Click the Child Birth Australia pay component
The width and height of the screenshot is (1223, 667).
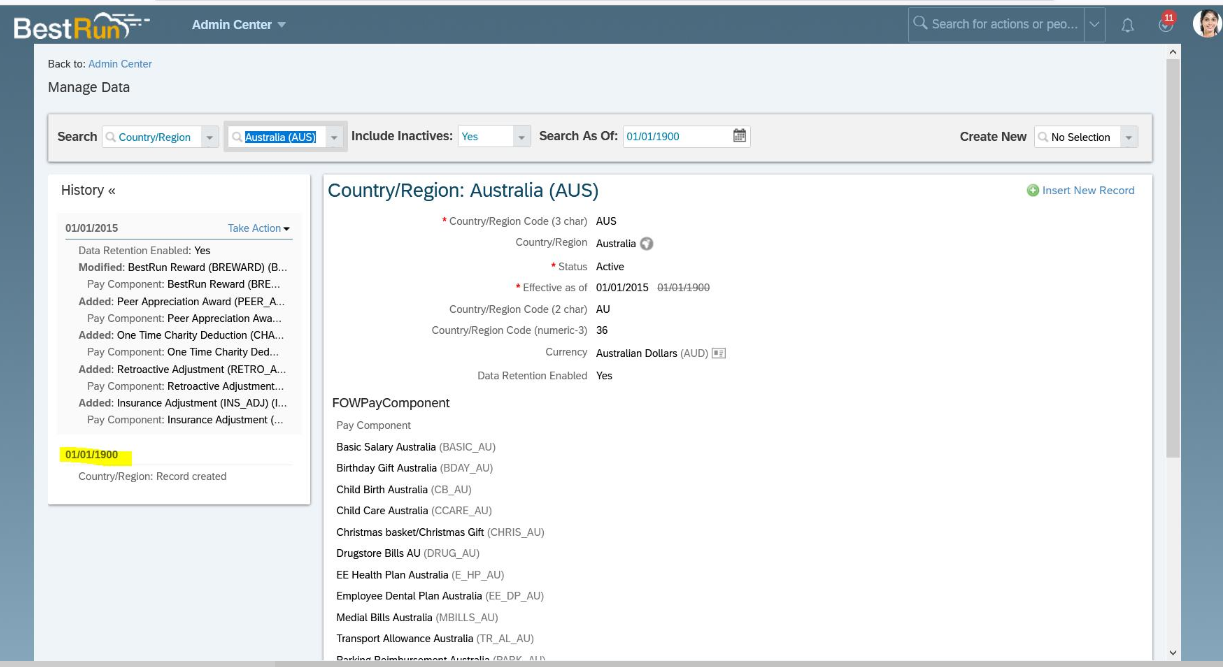click(404, 489)
